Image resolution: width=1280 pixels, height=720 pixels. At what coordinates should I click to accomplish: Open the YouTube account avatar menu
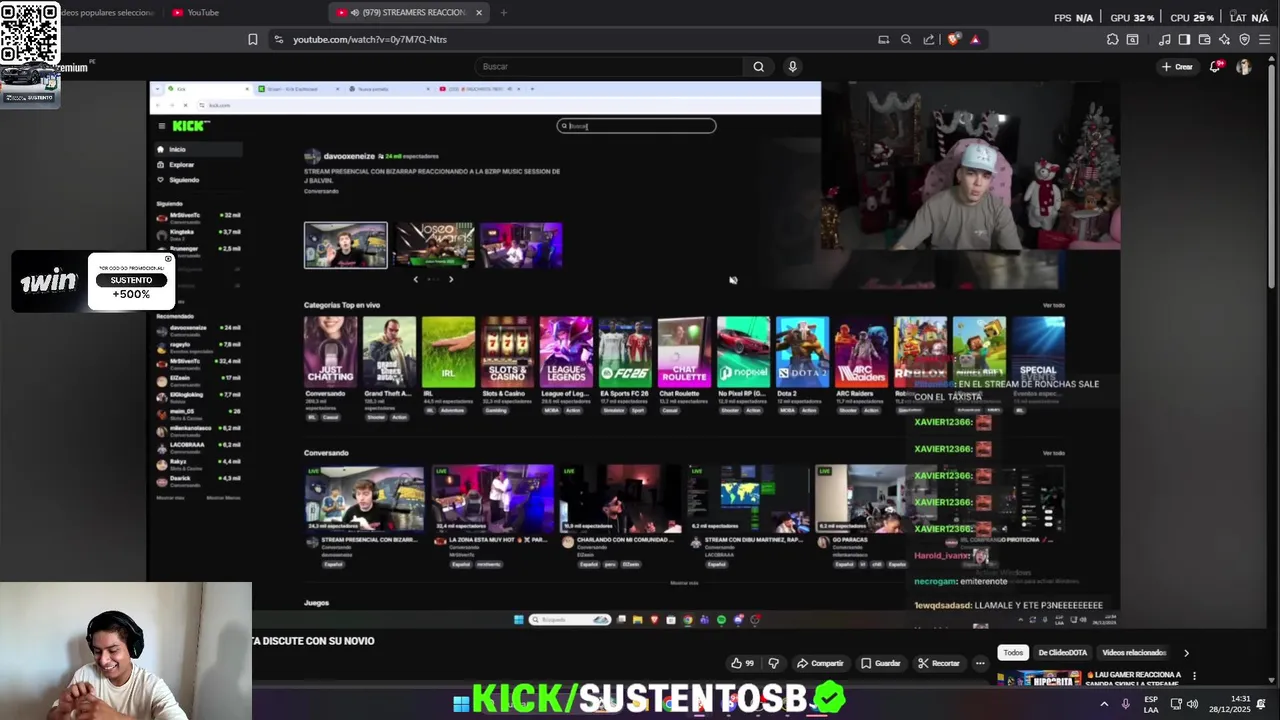click(1244, 66)
